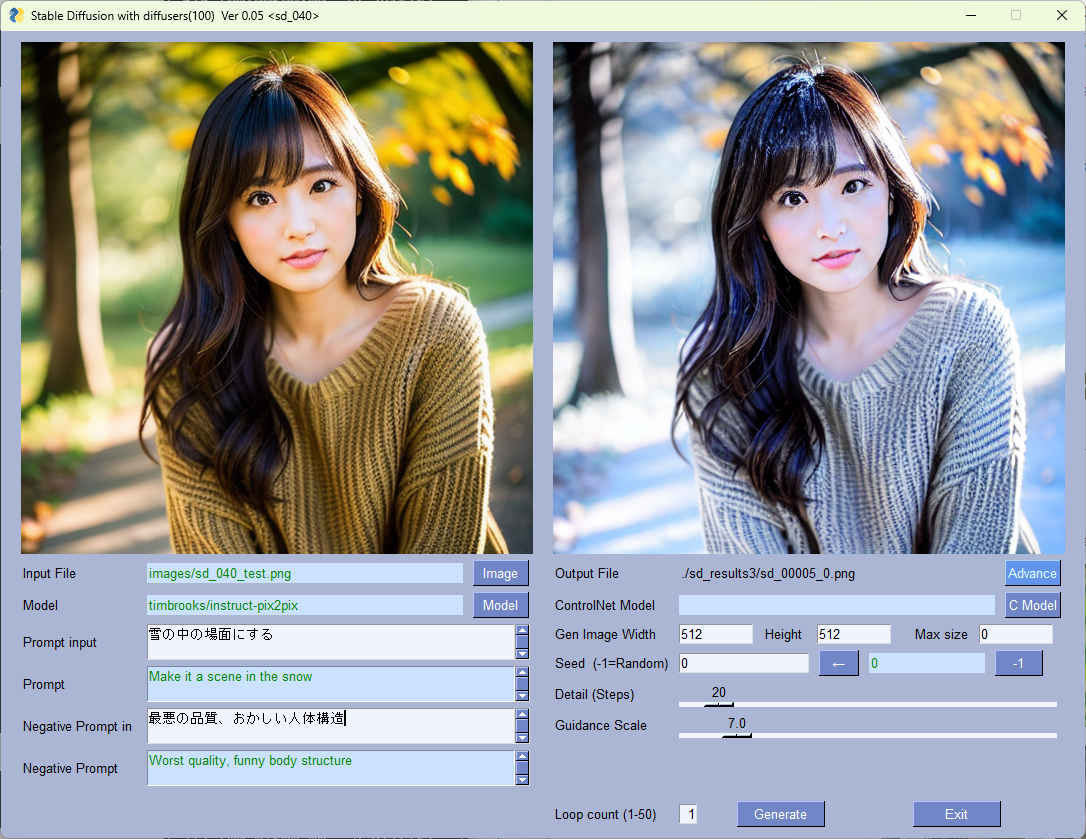The width and height of the screenshot is (1086, 839).
Task: Click the Python app icon in title bar
Action: tap(16, 15)
